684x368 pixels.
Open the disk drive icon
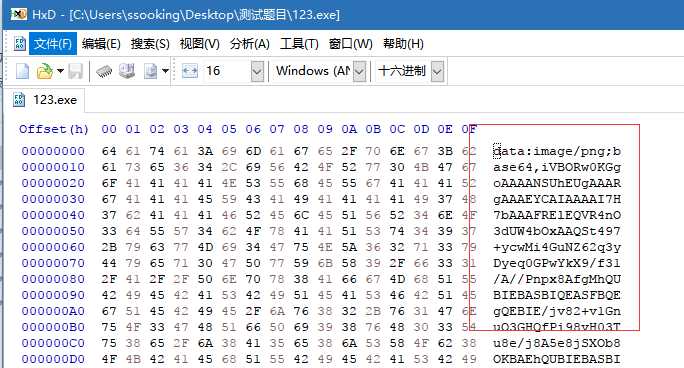[127, 71]
